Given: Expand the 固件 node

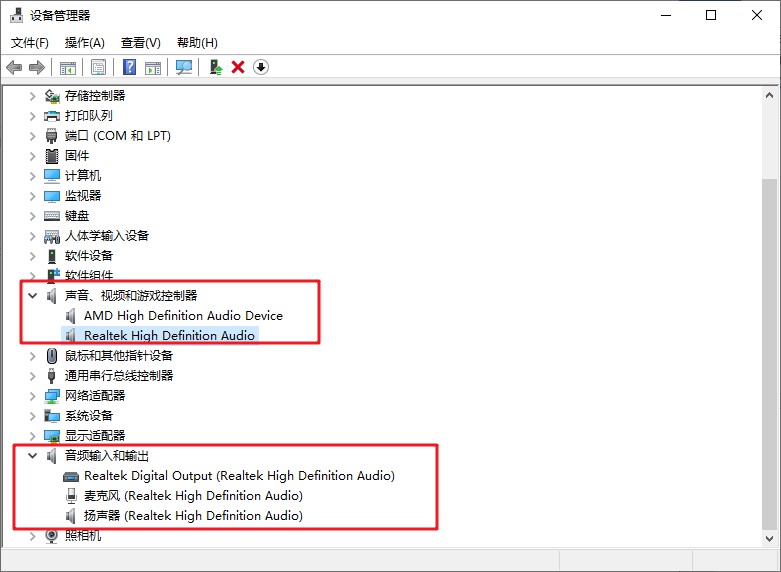Looking at the screenshot, I should click(32, 156).
